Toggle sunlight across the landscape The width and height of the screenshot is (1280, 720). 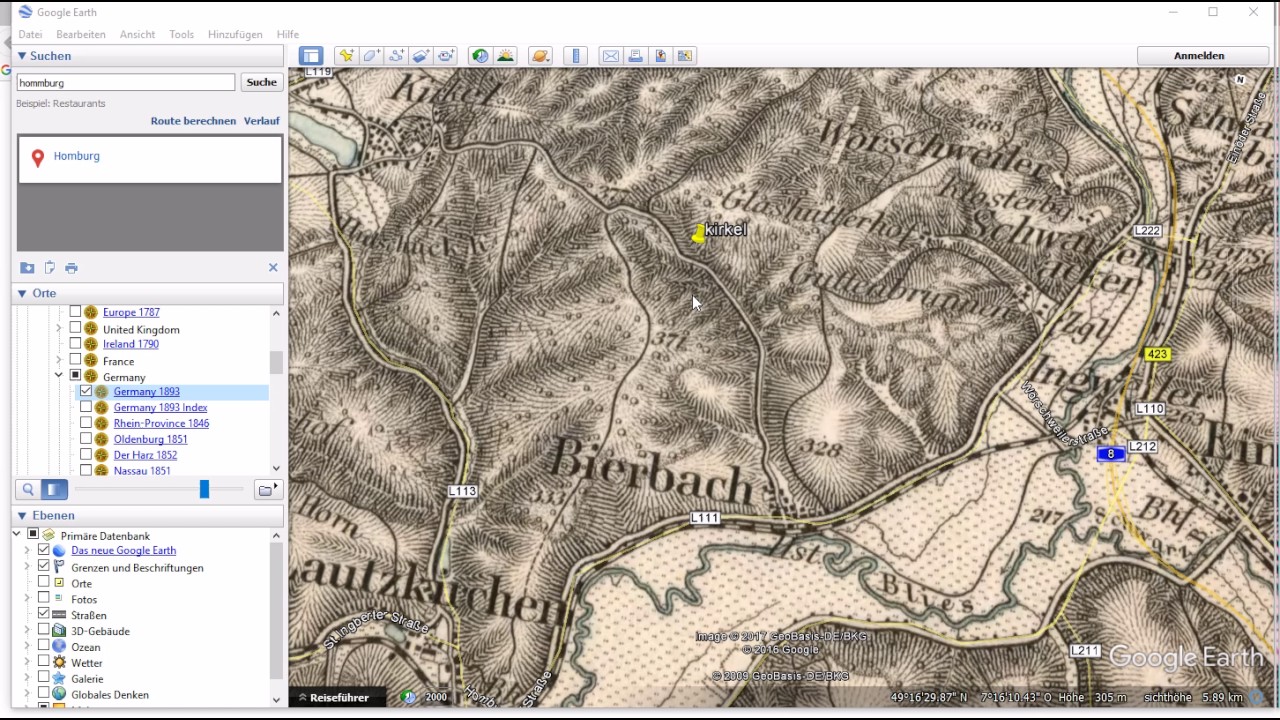click(505, 56)
